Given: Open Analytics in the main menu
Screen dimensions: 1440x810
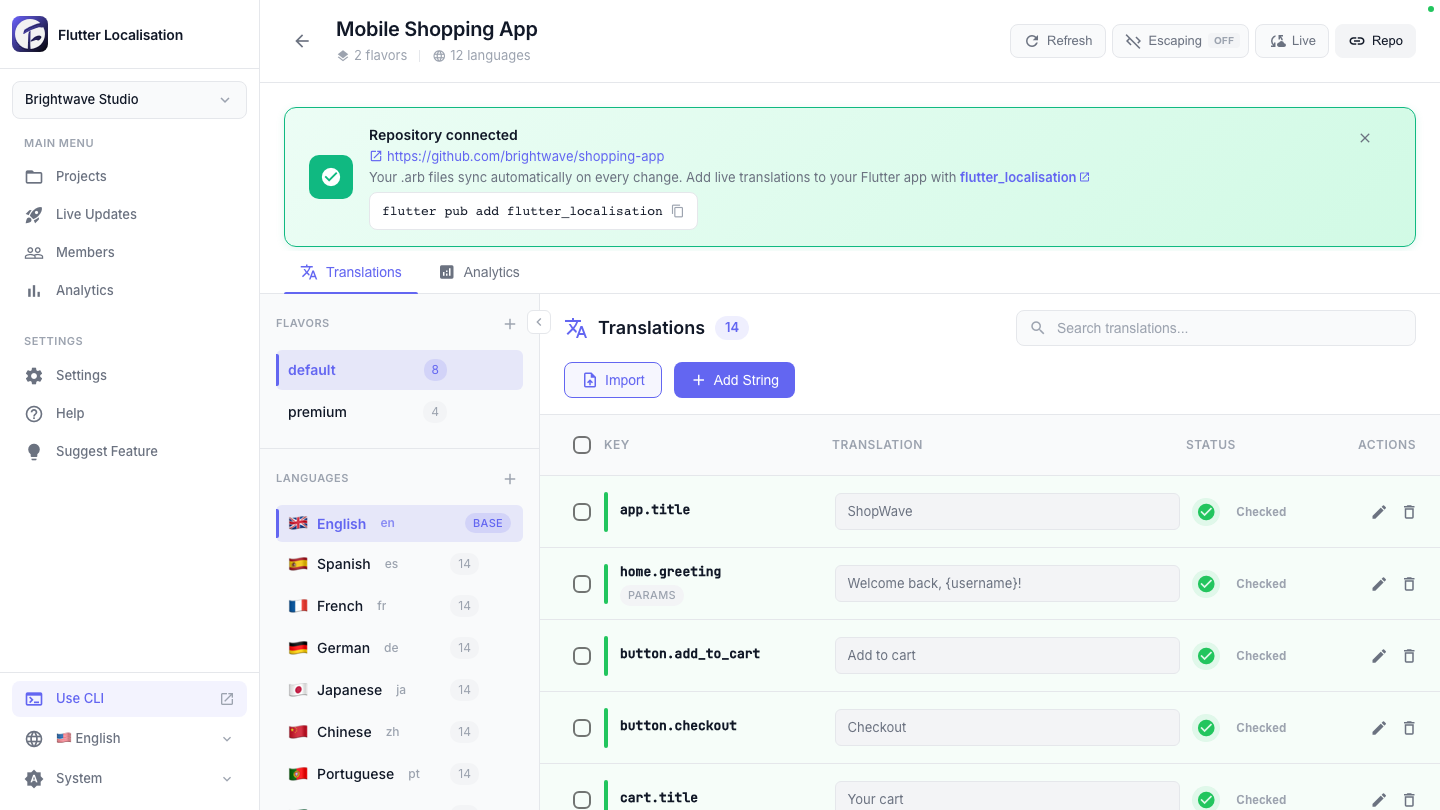Looking at the screenshot, I should (129, 290).
